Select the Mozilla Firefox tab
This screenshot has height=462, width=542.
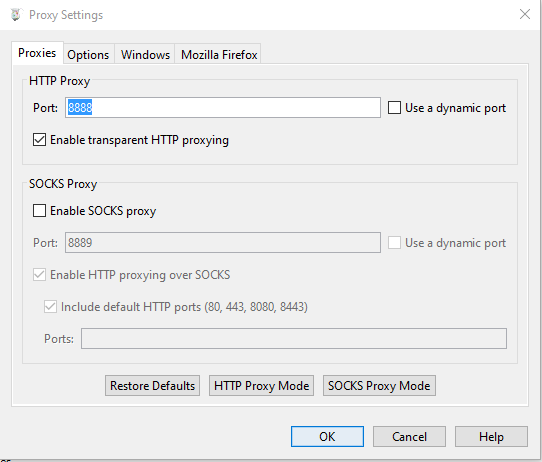219,55
